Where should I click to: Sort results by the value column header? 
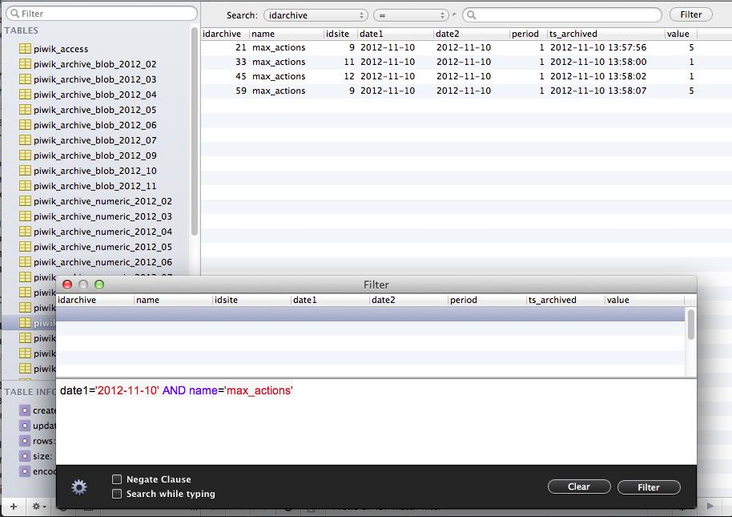pos(681,34)
